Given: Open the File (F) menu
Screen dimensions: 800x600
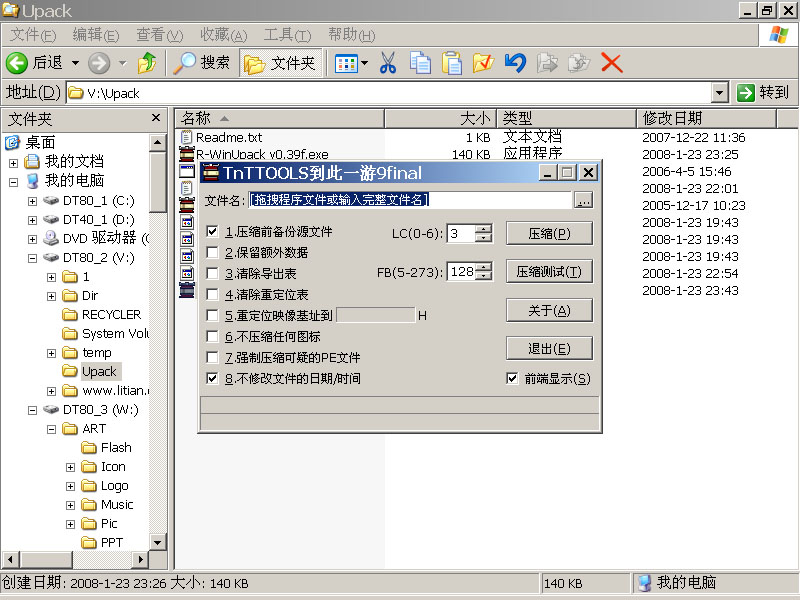Looking at the screenshot, I should 33,35.
